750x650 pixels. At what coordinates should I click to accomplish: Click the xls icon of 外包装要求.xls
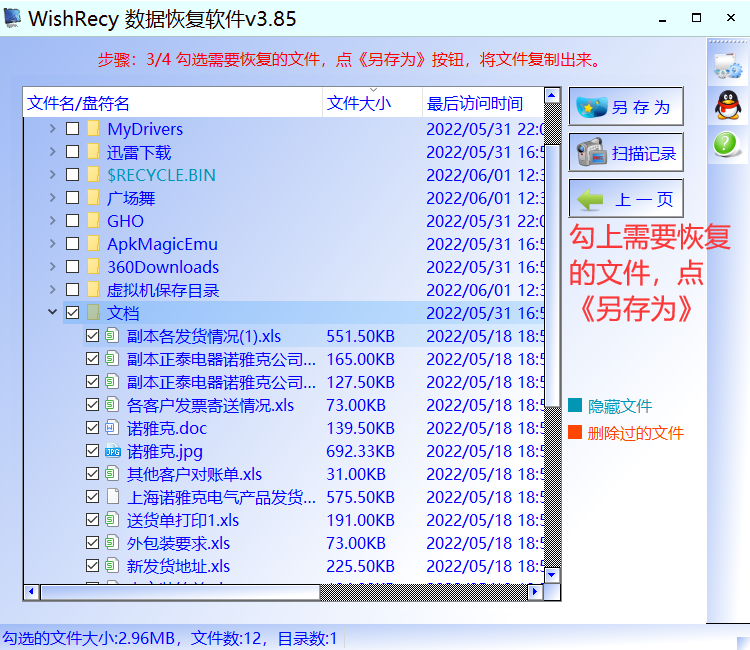pos(112,542)
